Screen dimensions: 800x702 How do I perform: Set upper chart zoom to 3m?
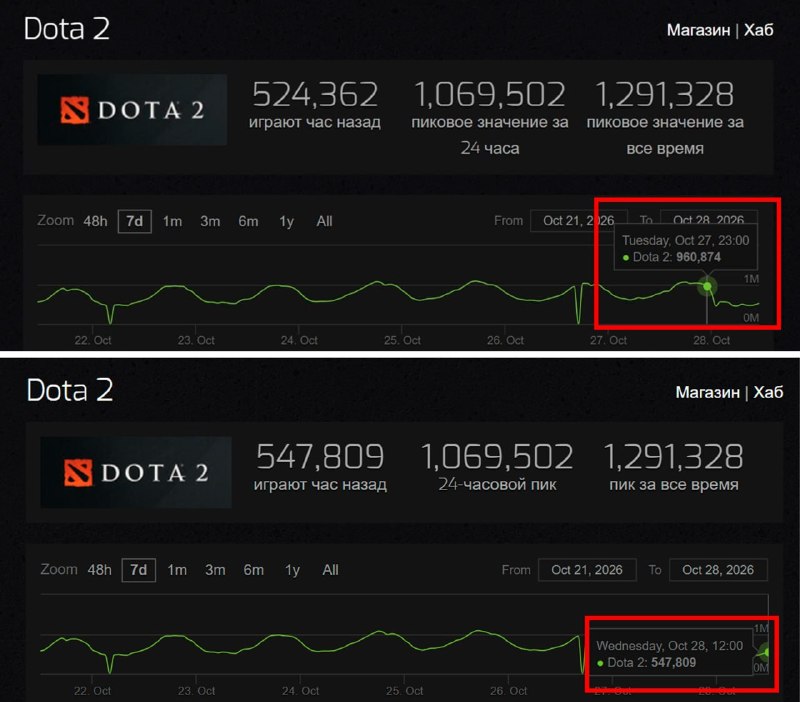(210, 221)
